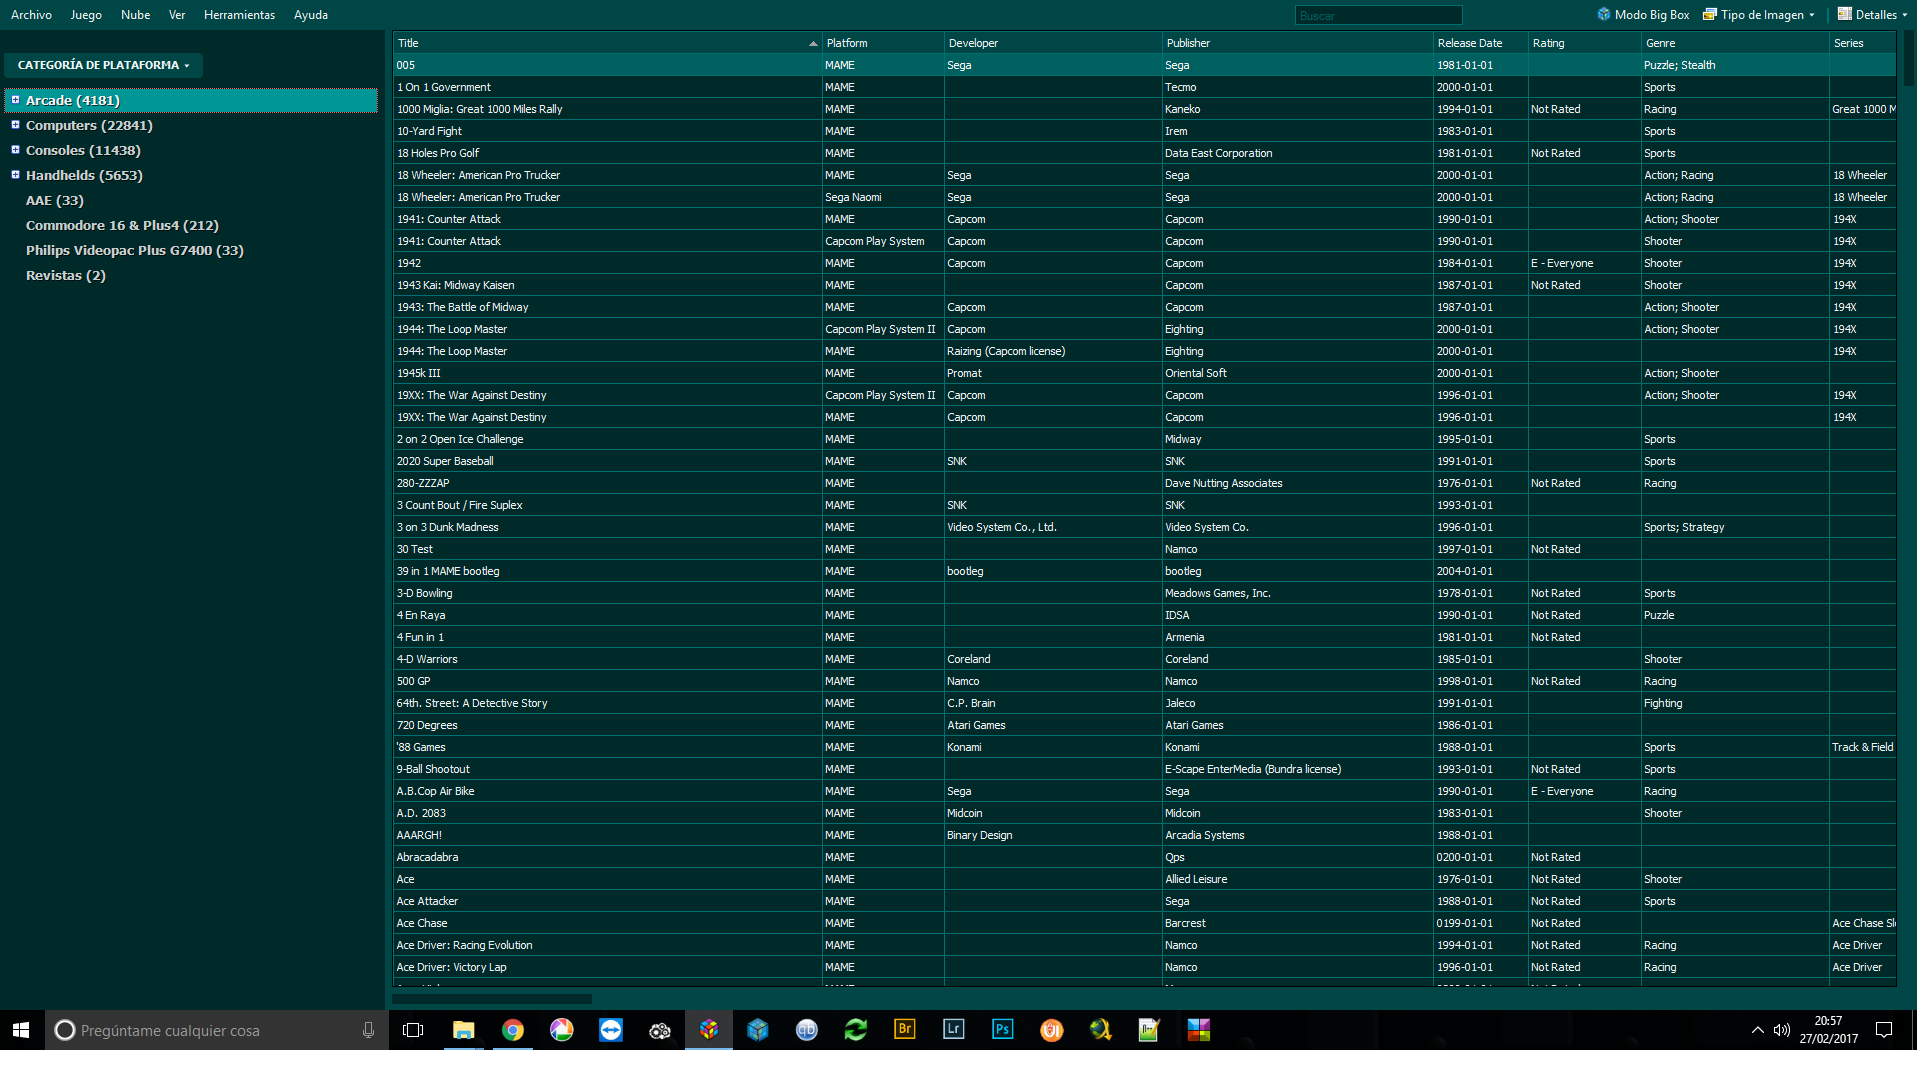Open Task View from taskbar
The image size is (1920, 1080).
click(413, 1030)
